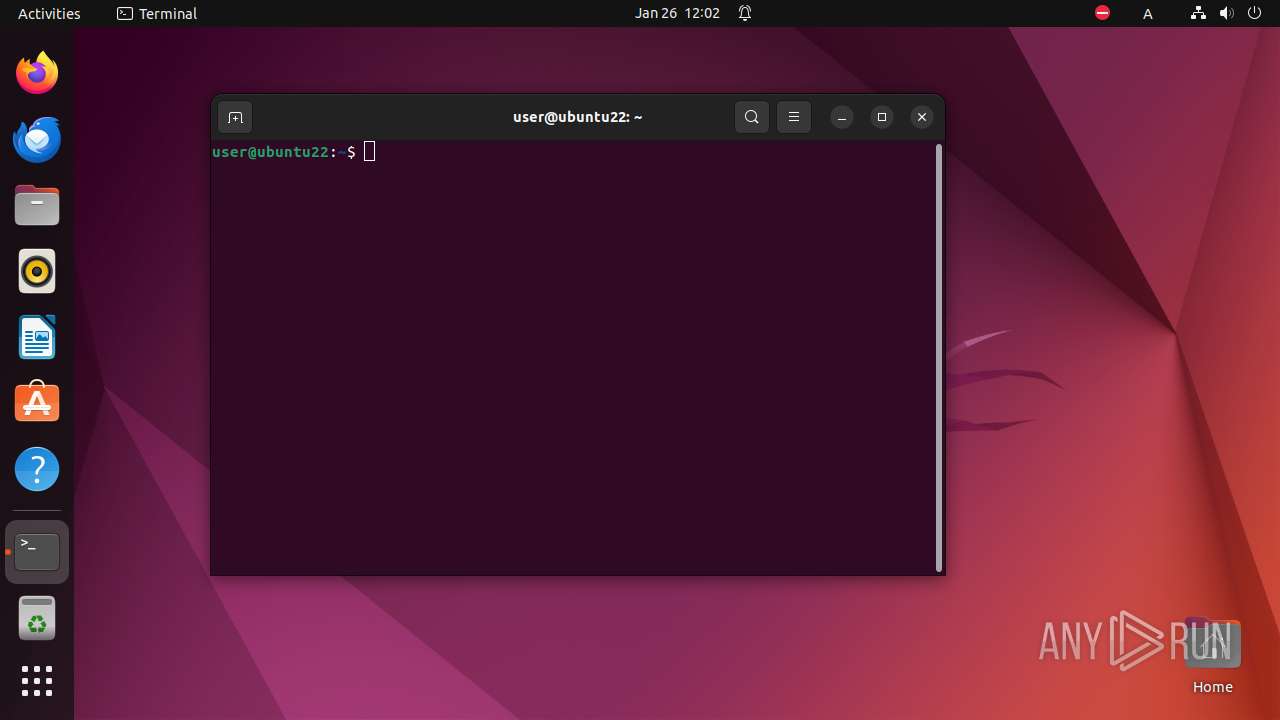Open the Help application
The height and width of the screenshot is (720, 1280).
pos(37,469)
